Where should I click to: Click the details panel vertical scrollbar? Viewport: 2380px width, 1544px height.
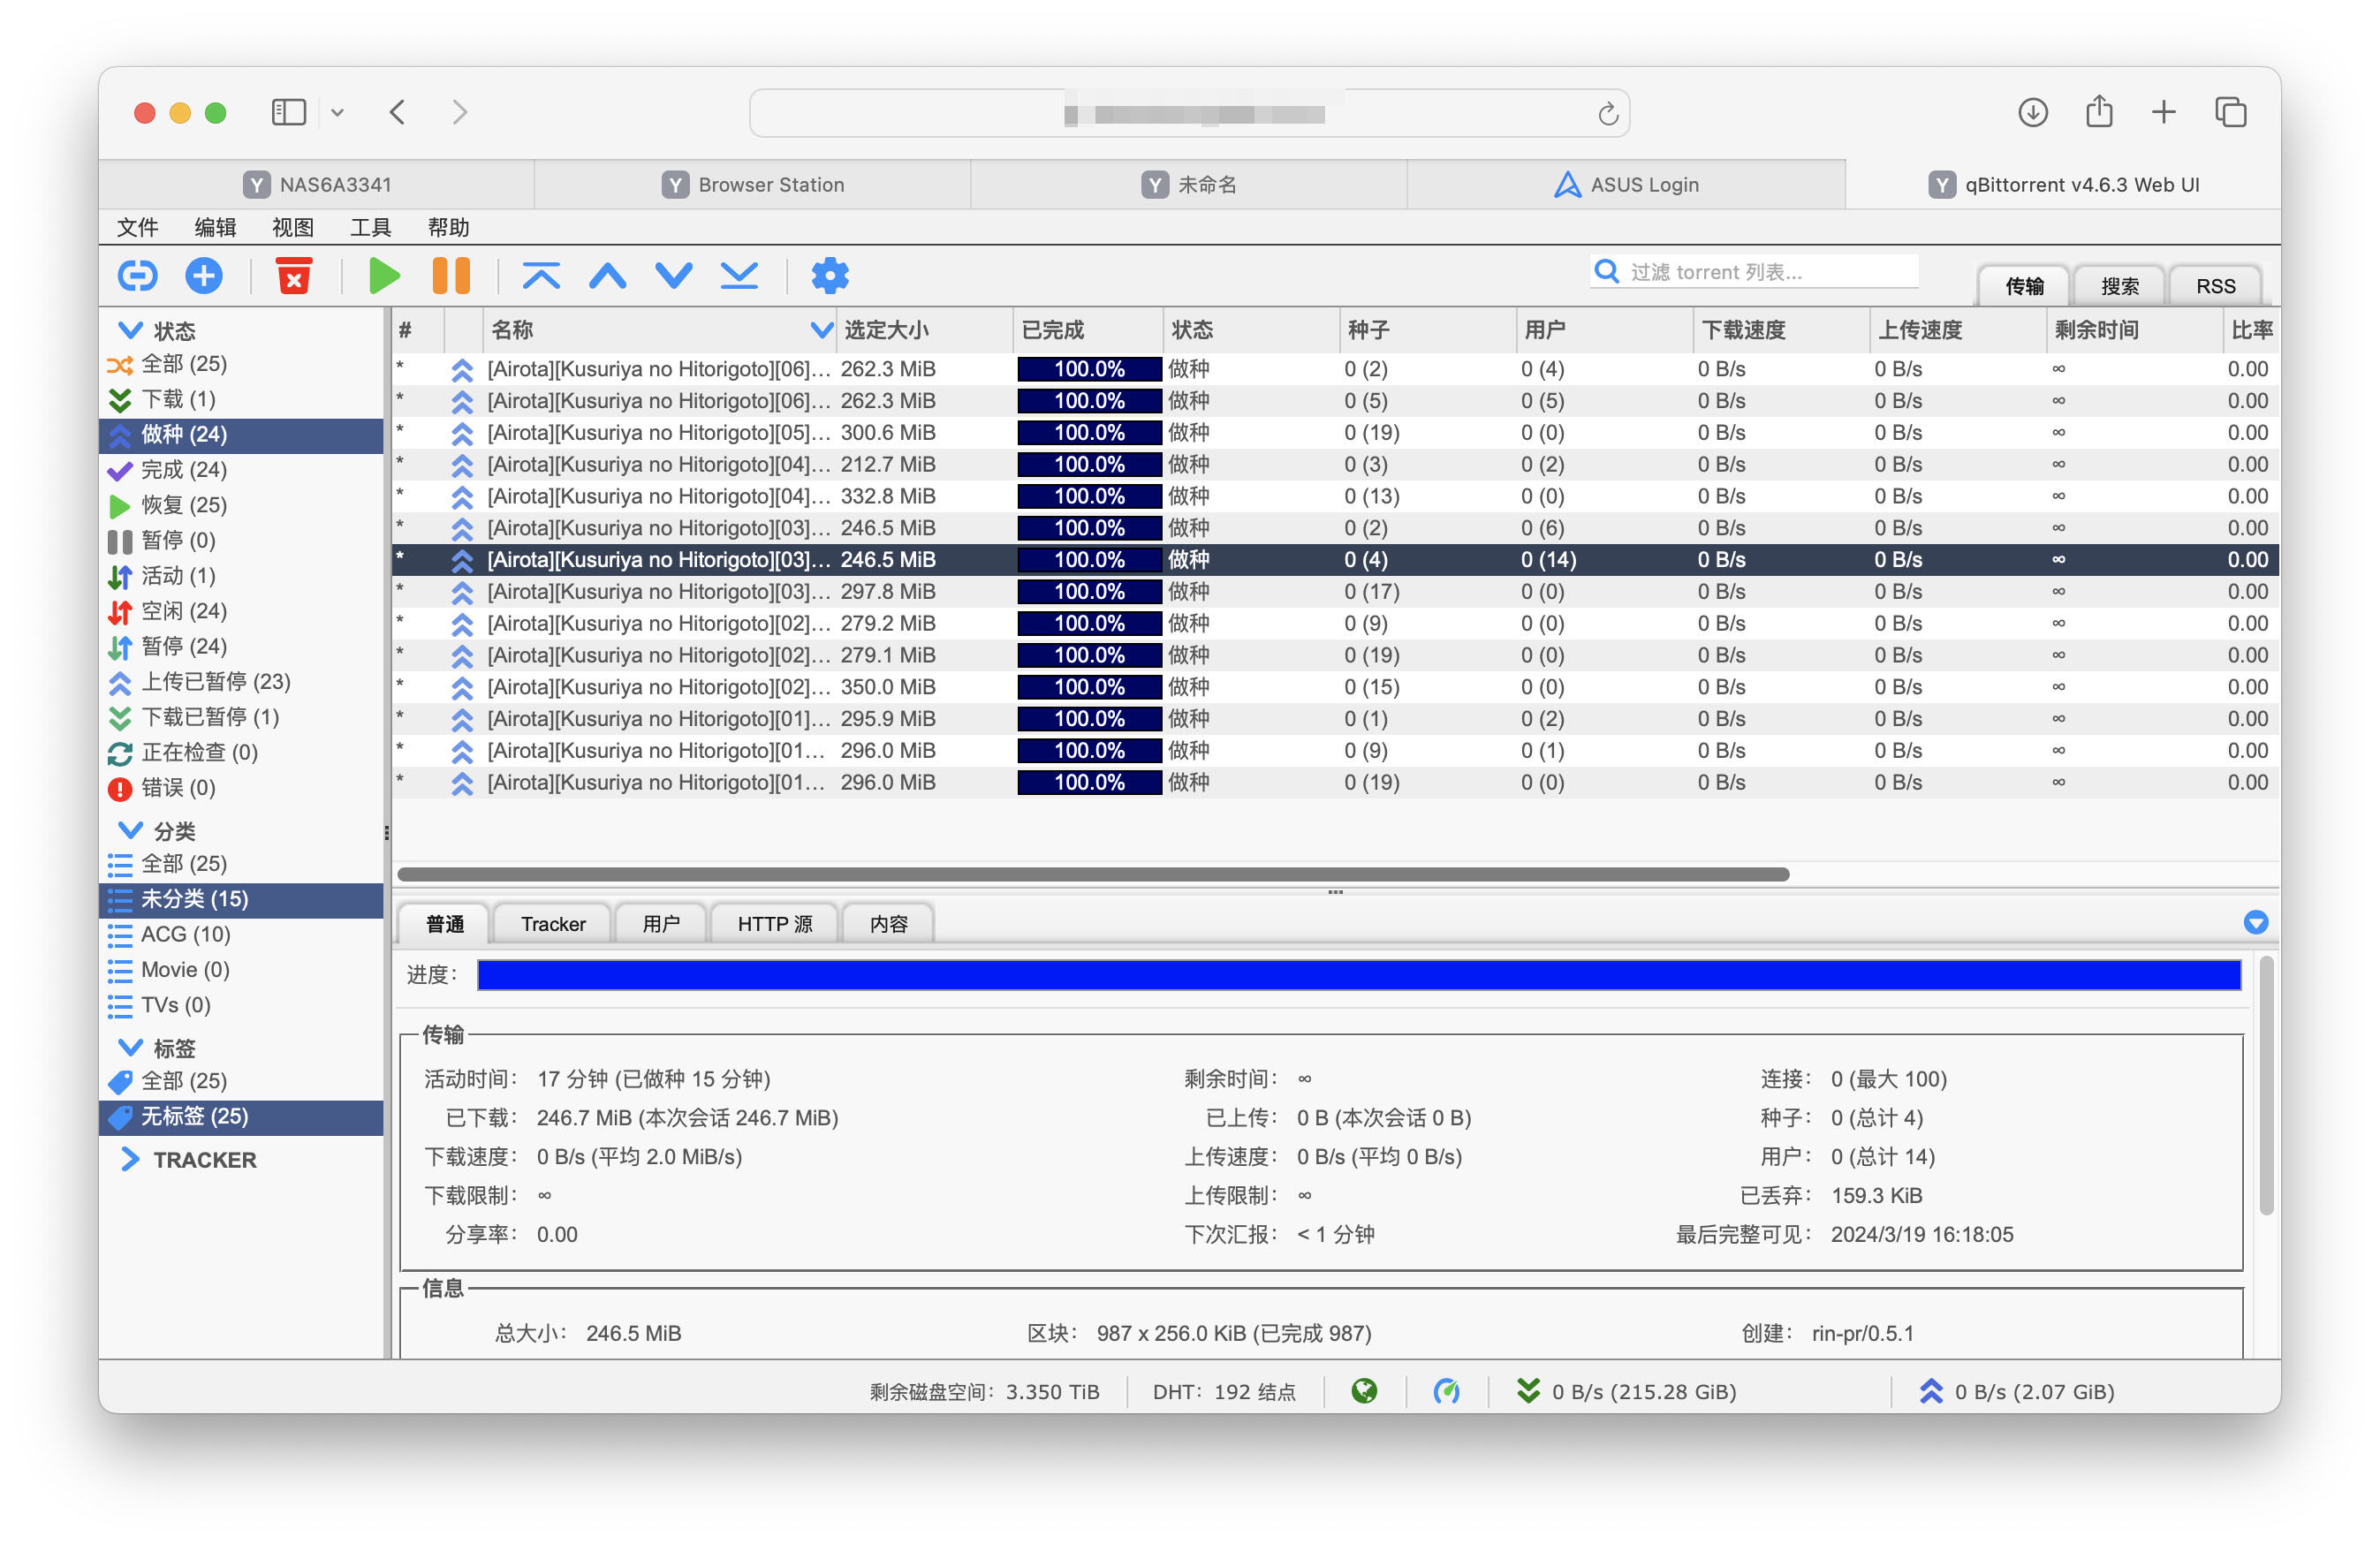tap(2266, 1085)
